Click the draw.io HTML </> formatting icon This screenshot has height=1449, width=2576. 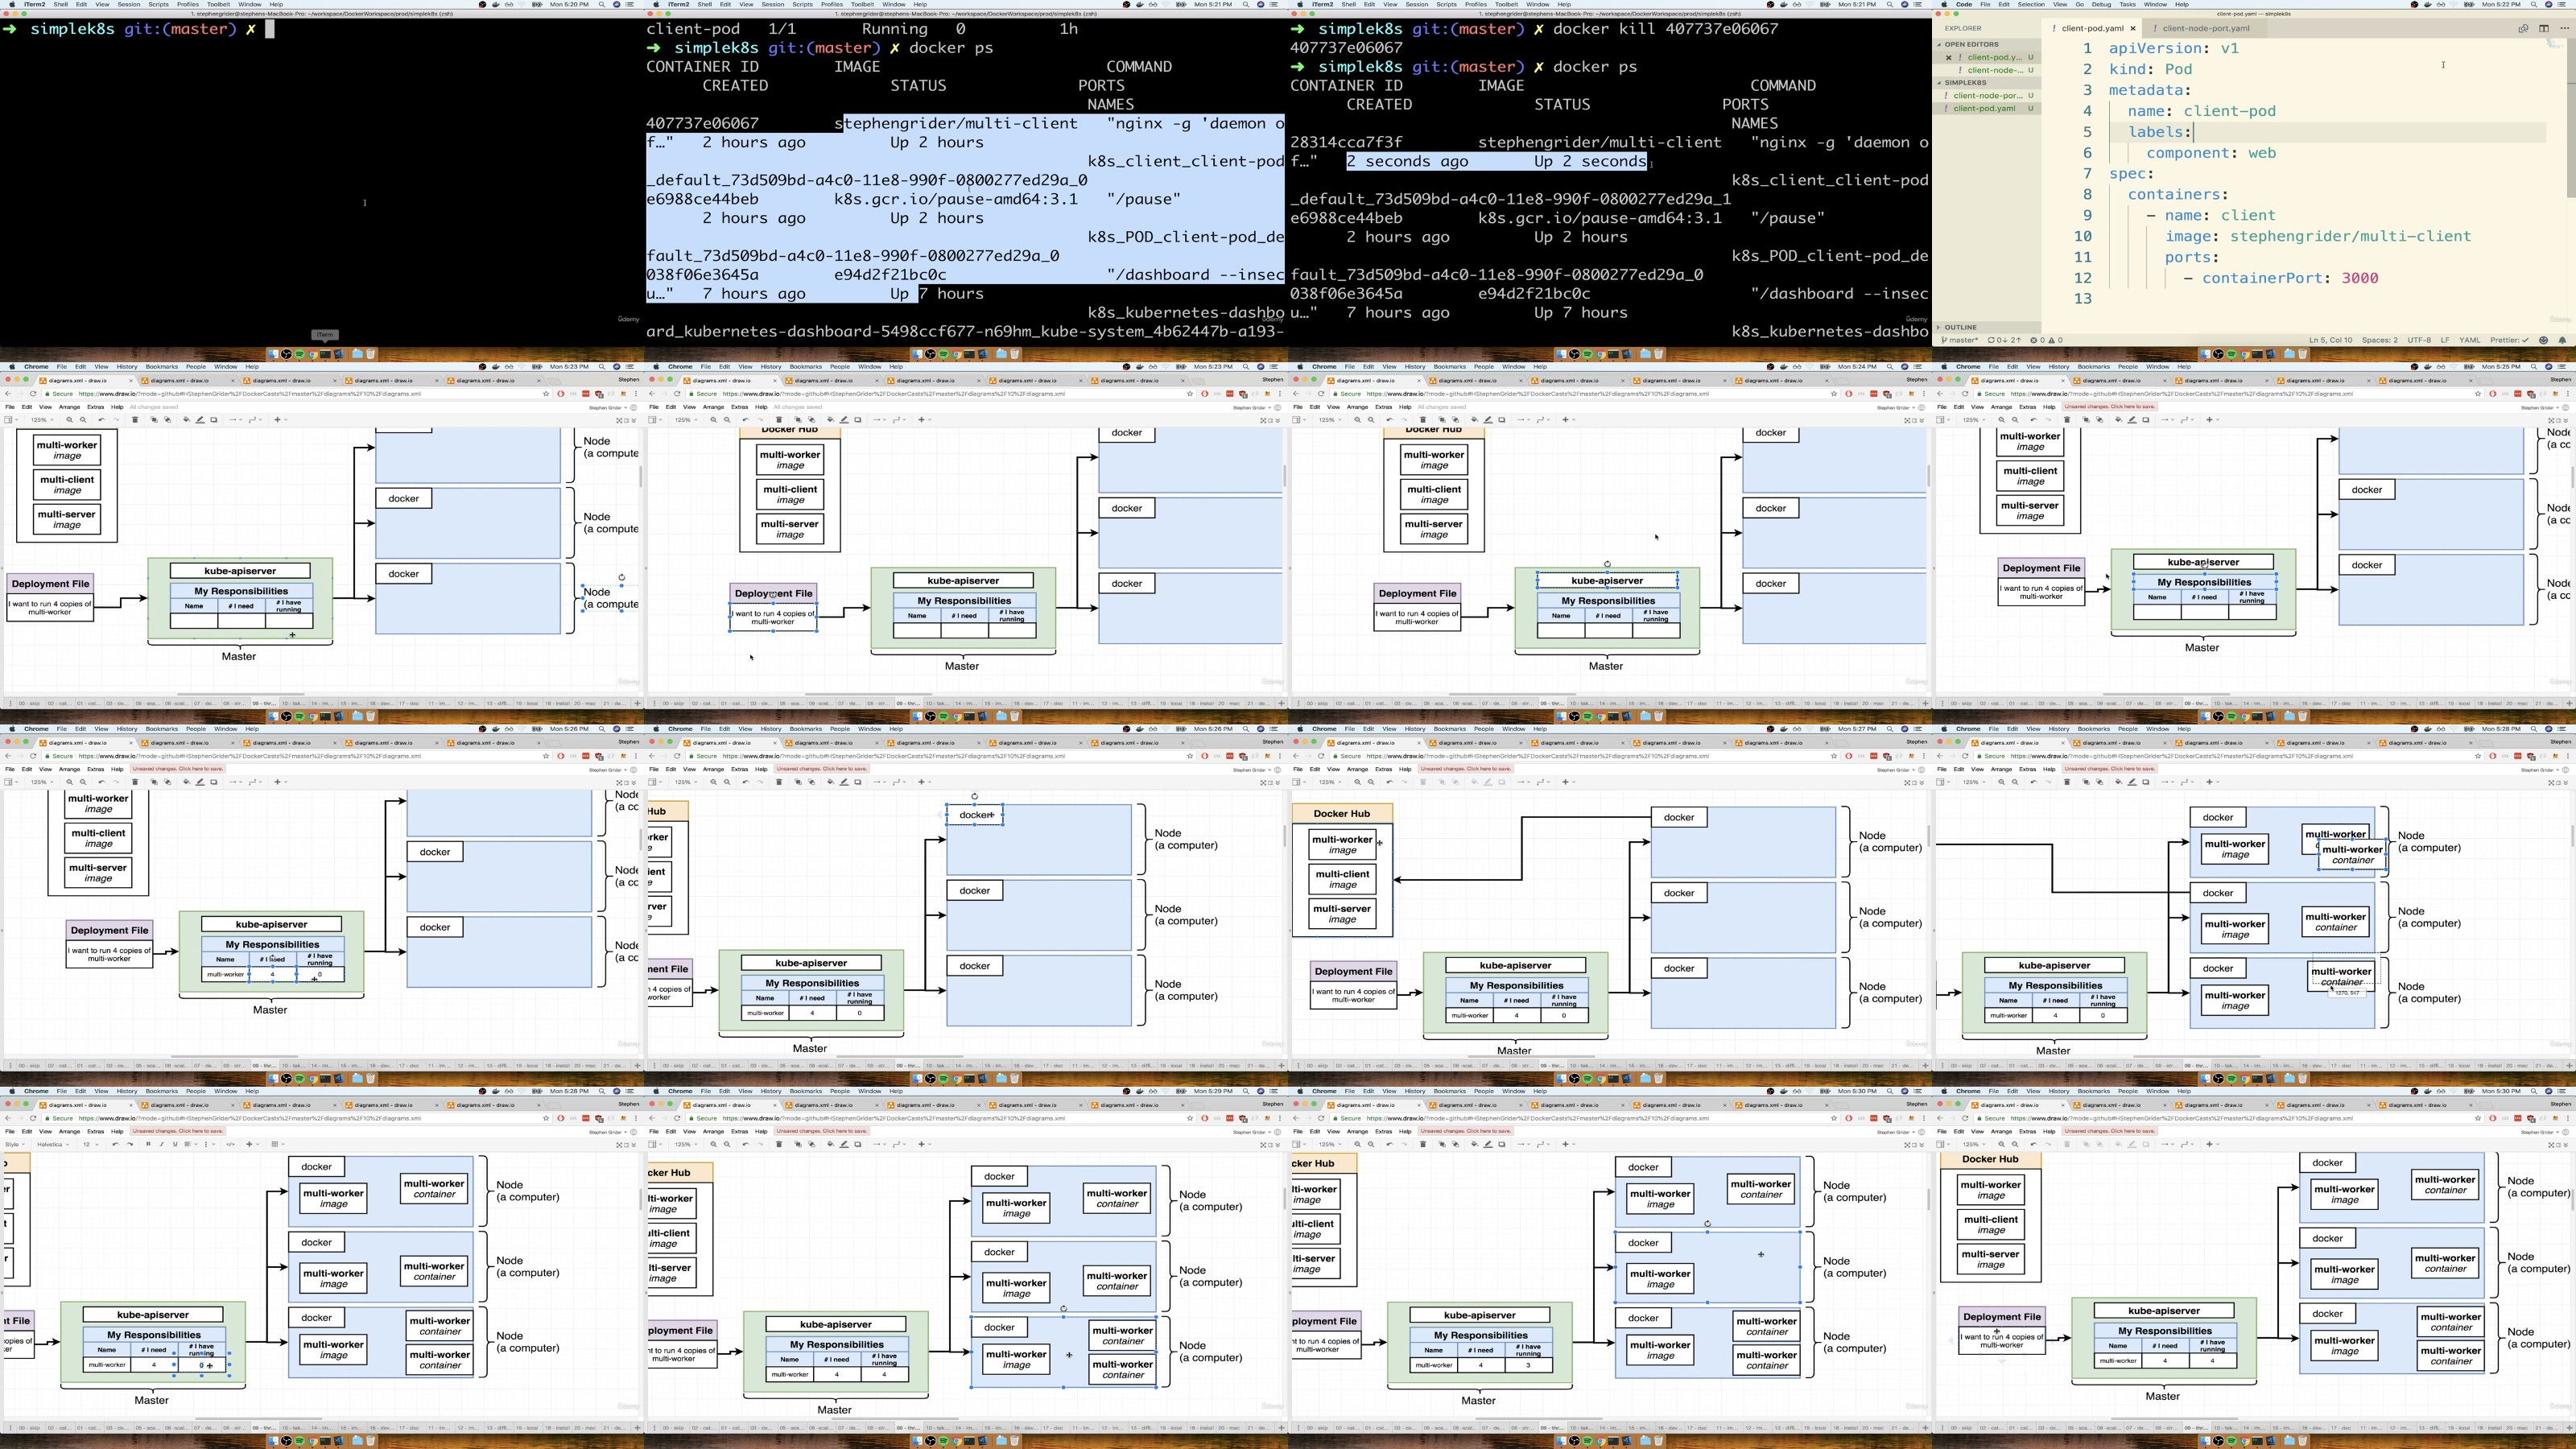point(231,1144)
